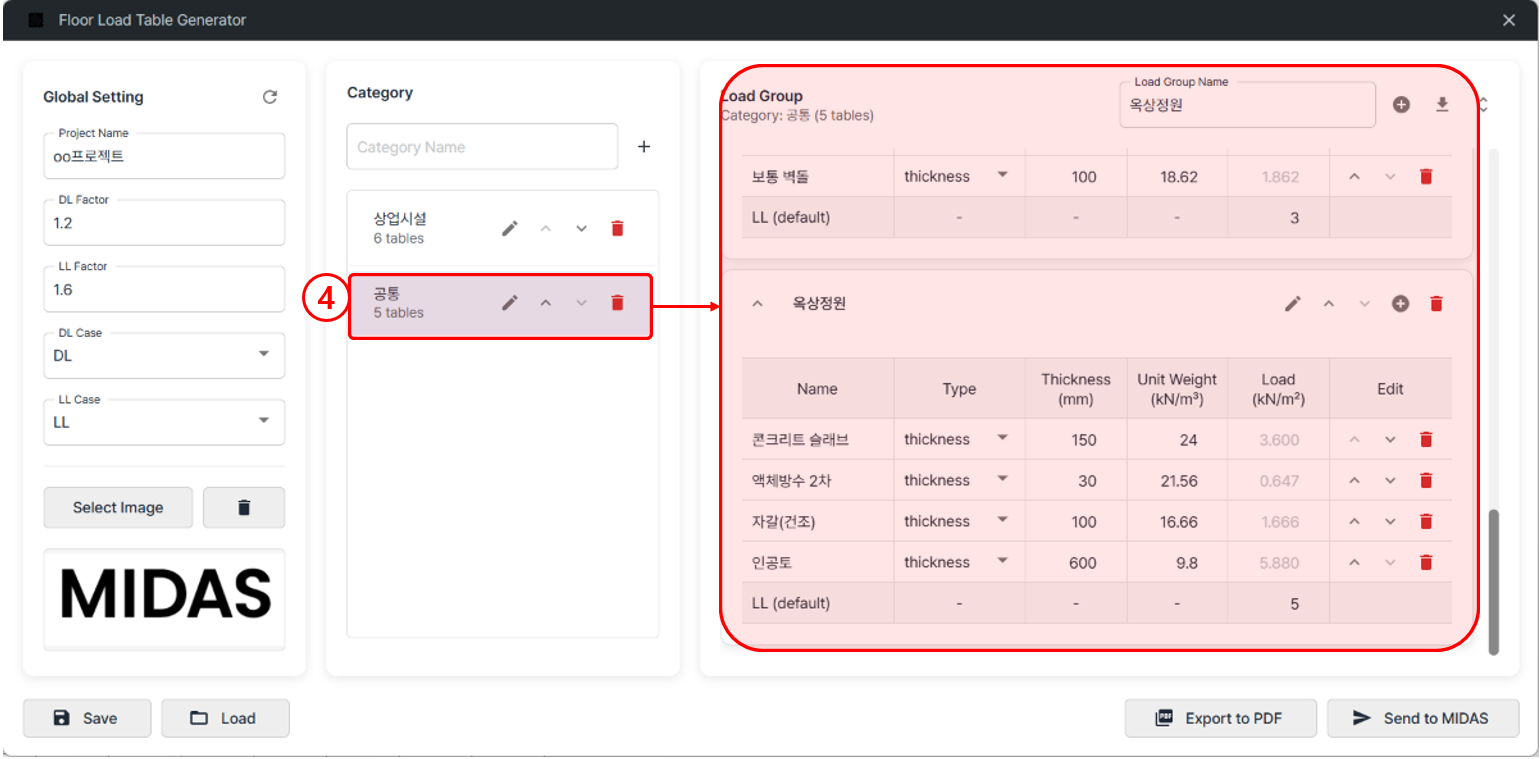The width and height of the screenshot is (1540, 759).
Task: Move 콘크리트 슬래브 row down
Action: [1390, 439]
